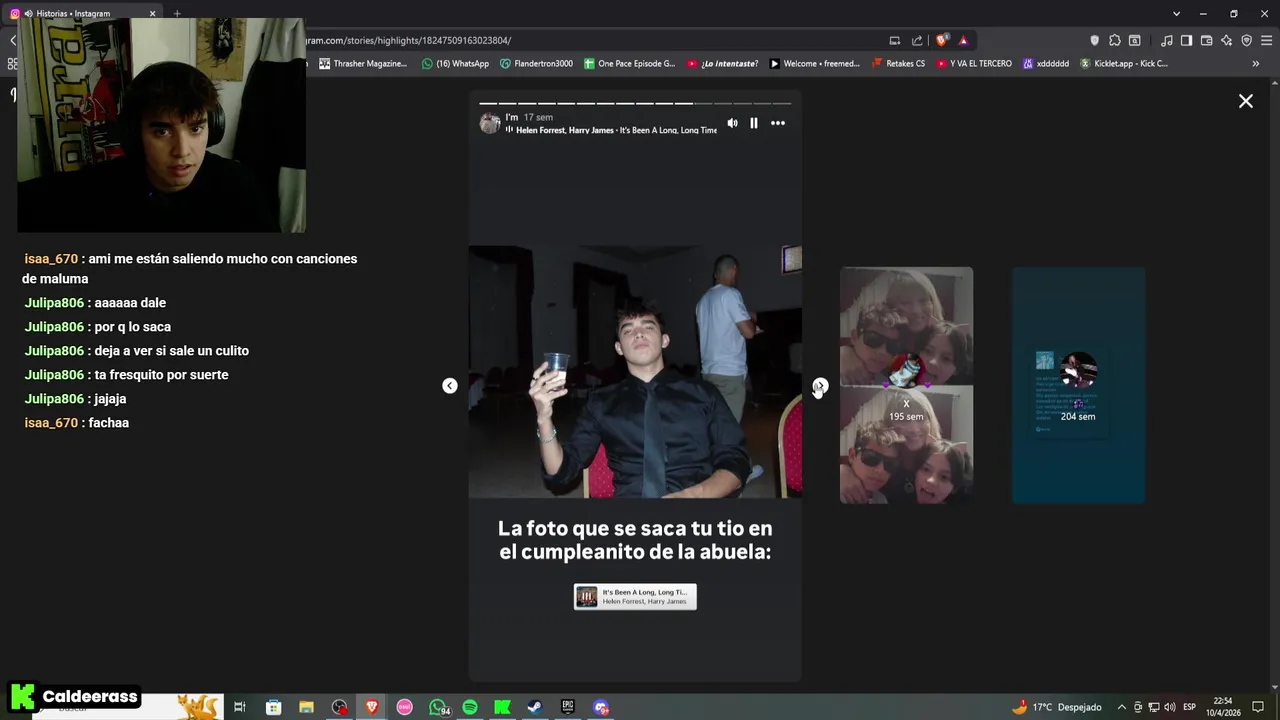Viewport: 1280px width, 720px height.
Task: Launch Microsoft Store from taskbar
Action: tap(273, 707)
